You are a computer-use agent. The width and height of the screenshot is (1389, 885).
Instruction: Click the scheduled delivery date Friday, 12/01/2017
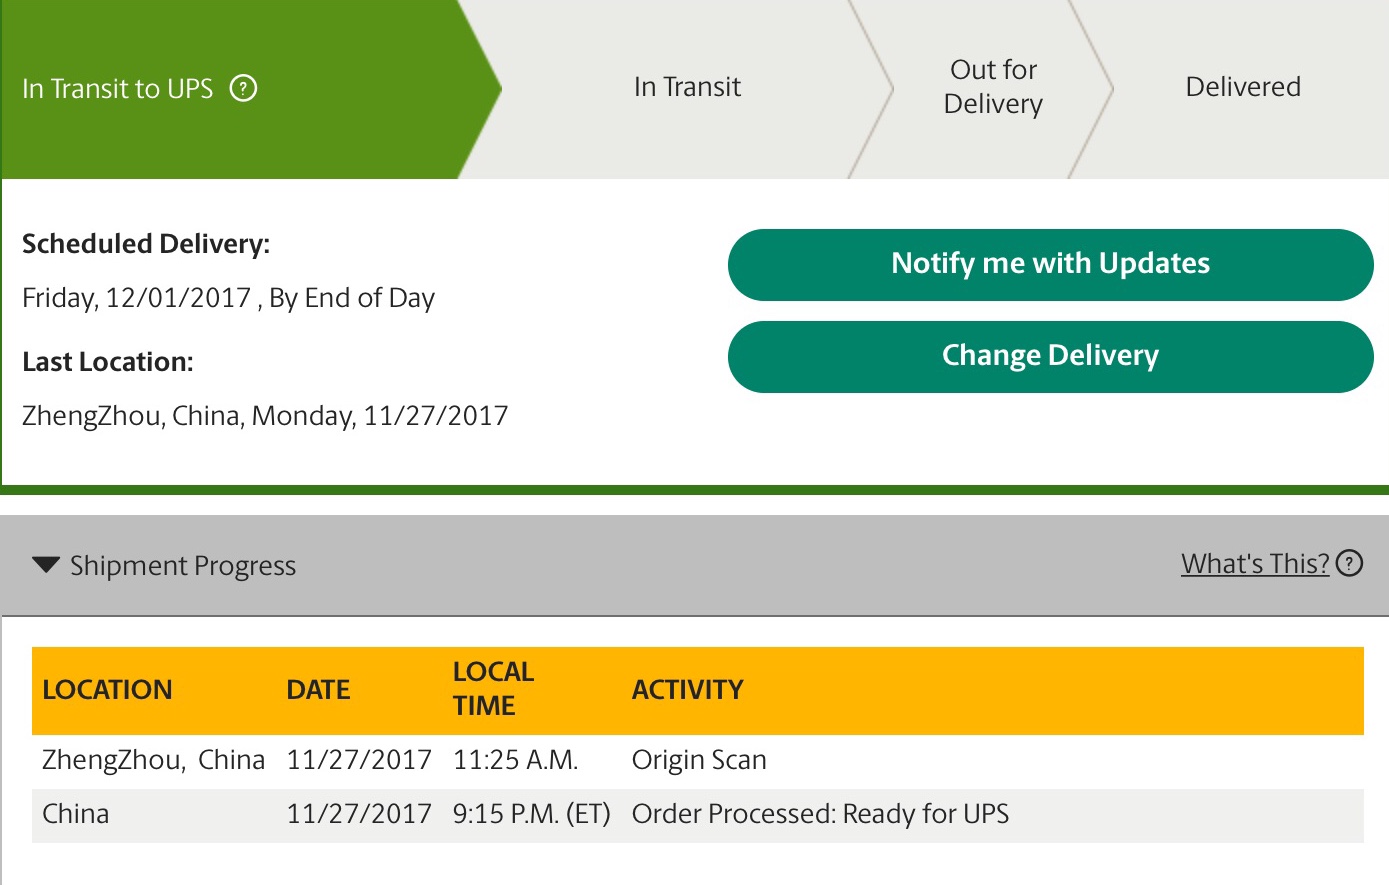tap(136, 298)
